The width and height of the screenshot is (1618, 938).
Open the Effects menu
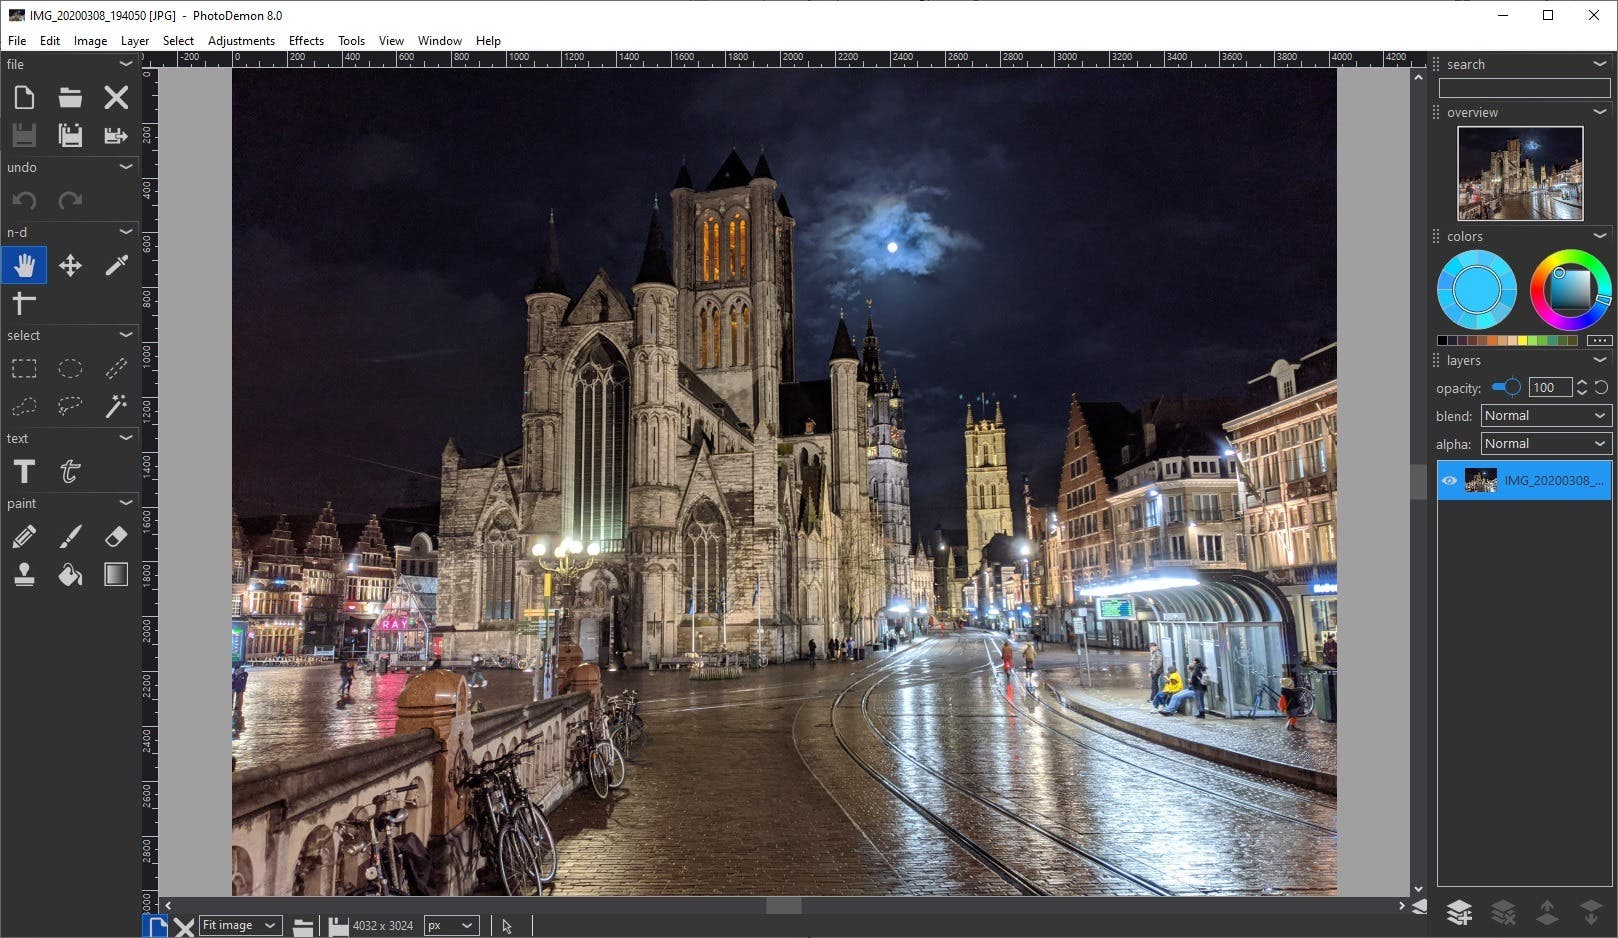click(306, 41)
